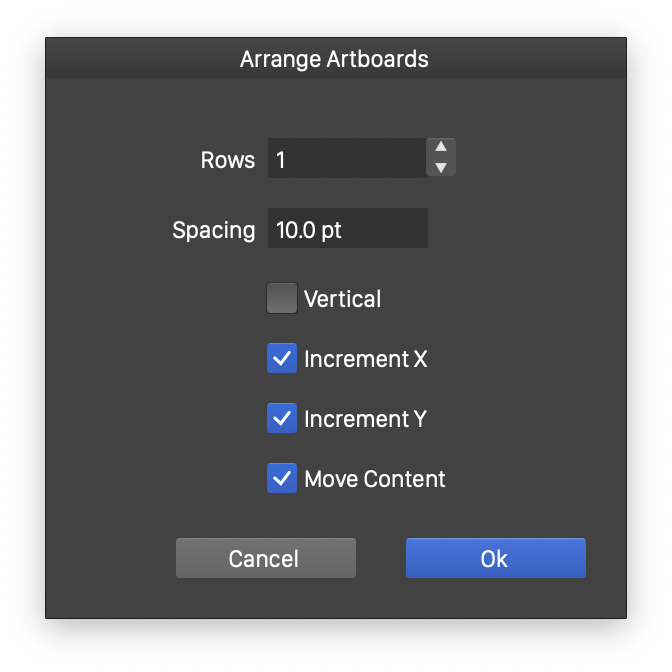Click the Increment Y label text

point(365,419)
